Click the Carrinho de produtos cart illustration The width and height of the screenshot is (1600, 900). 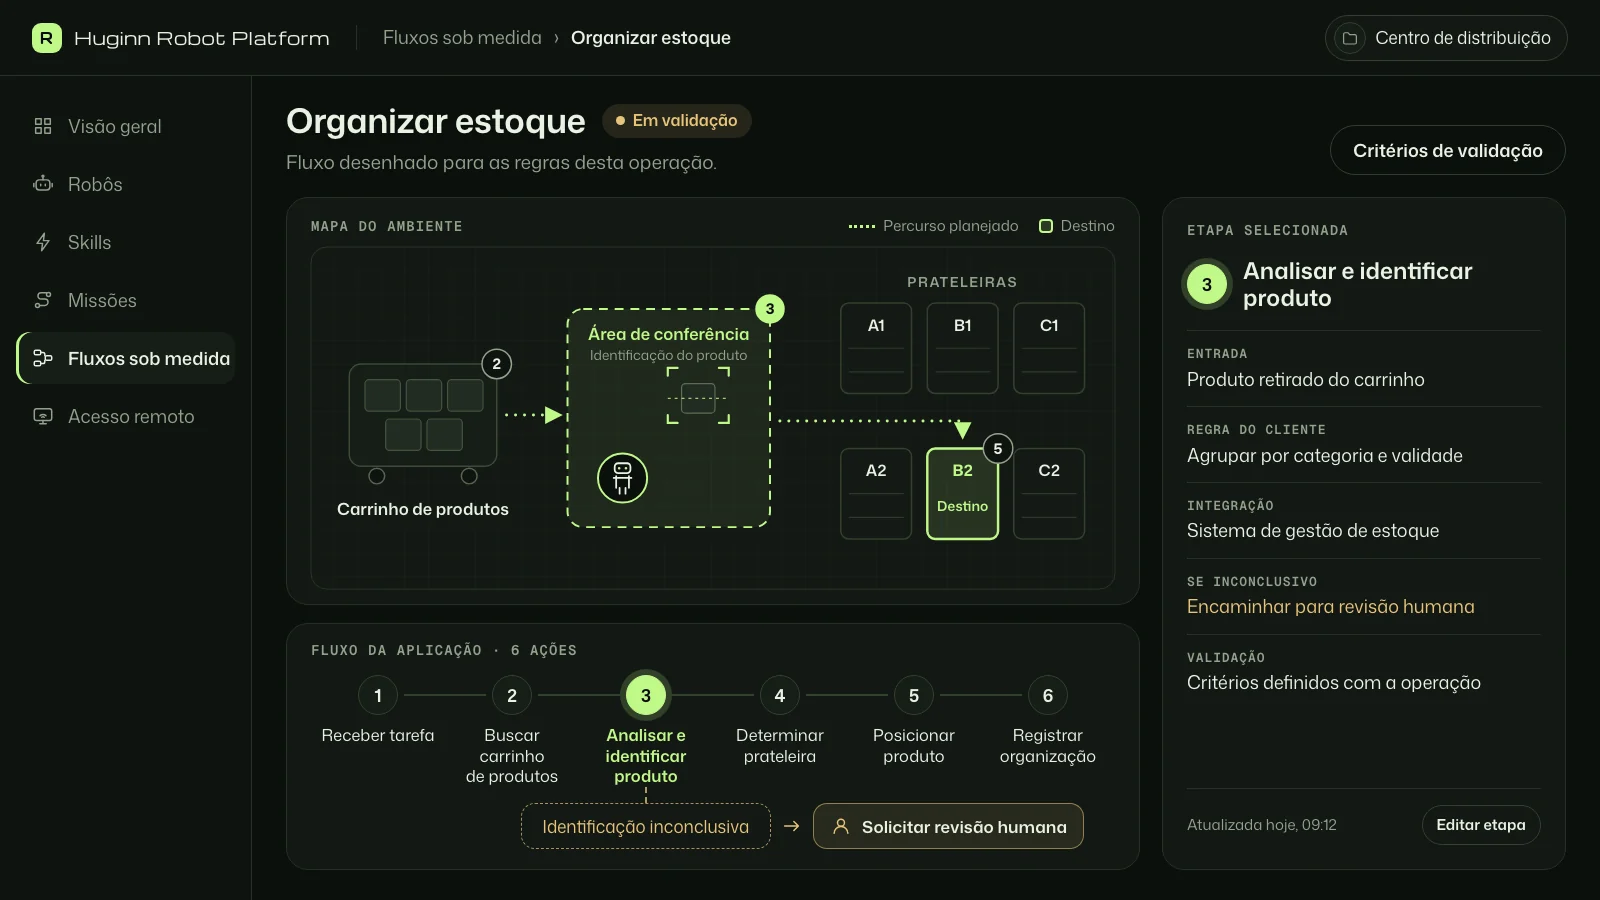point(423,423)
